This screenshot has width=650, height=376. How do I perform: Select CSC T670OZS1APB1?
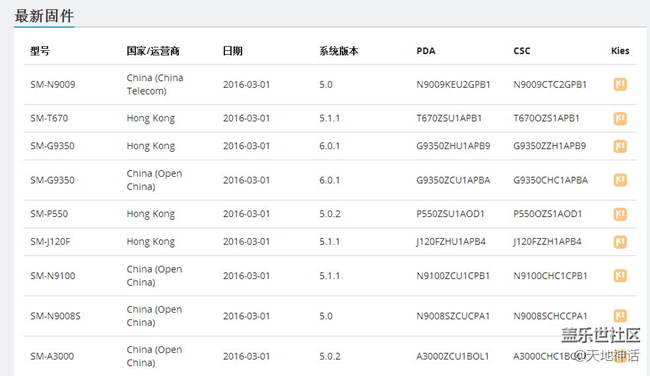(x=546, y=118)
